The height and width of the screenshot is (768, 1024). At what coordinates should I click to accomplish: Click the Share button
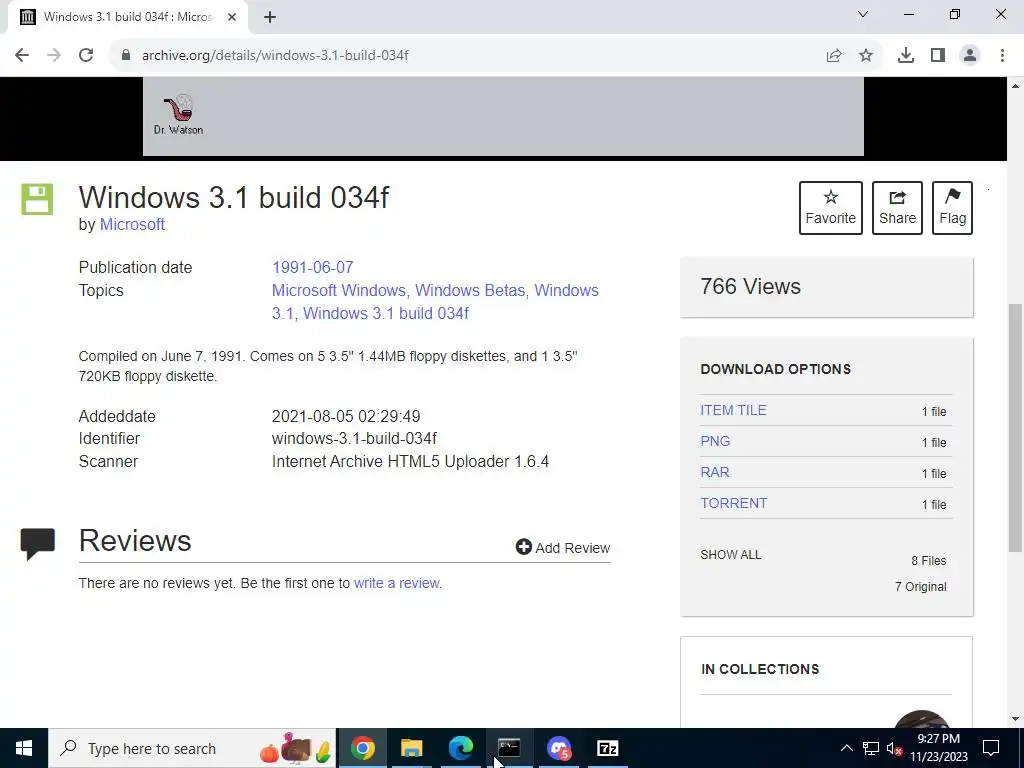coord(897,208)
